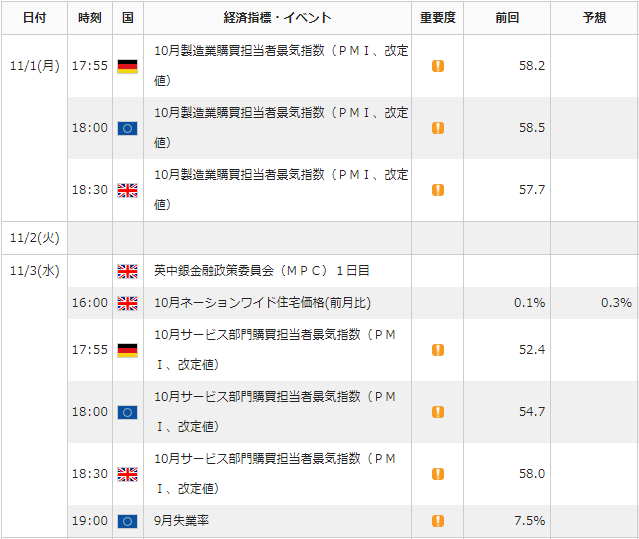The width and height of the screenshot is (639, 539).
Task: Click previous value 58.2
Action: point(532,66)
